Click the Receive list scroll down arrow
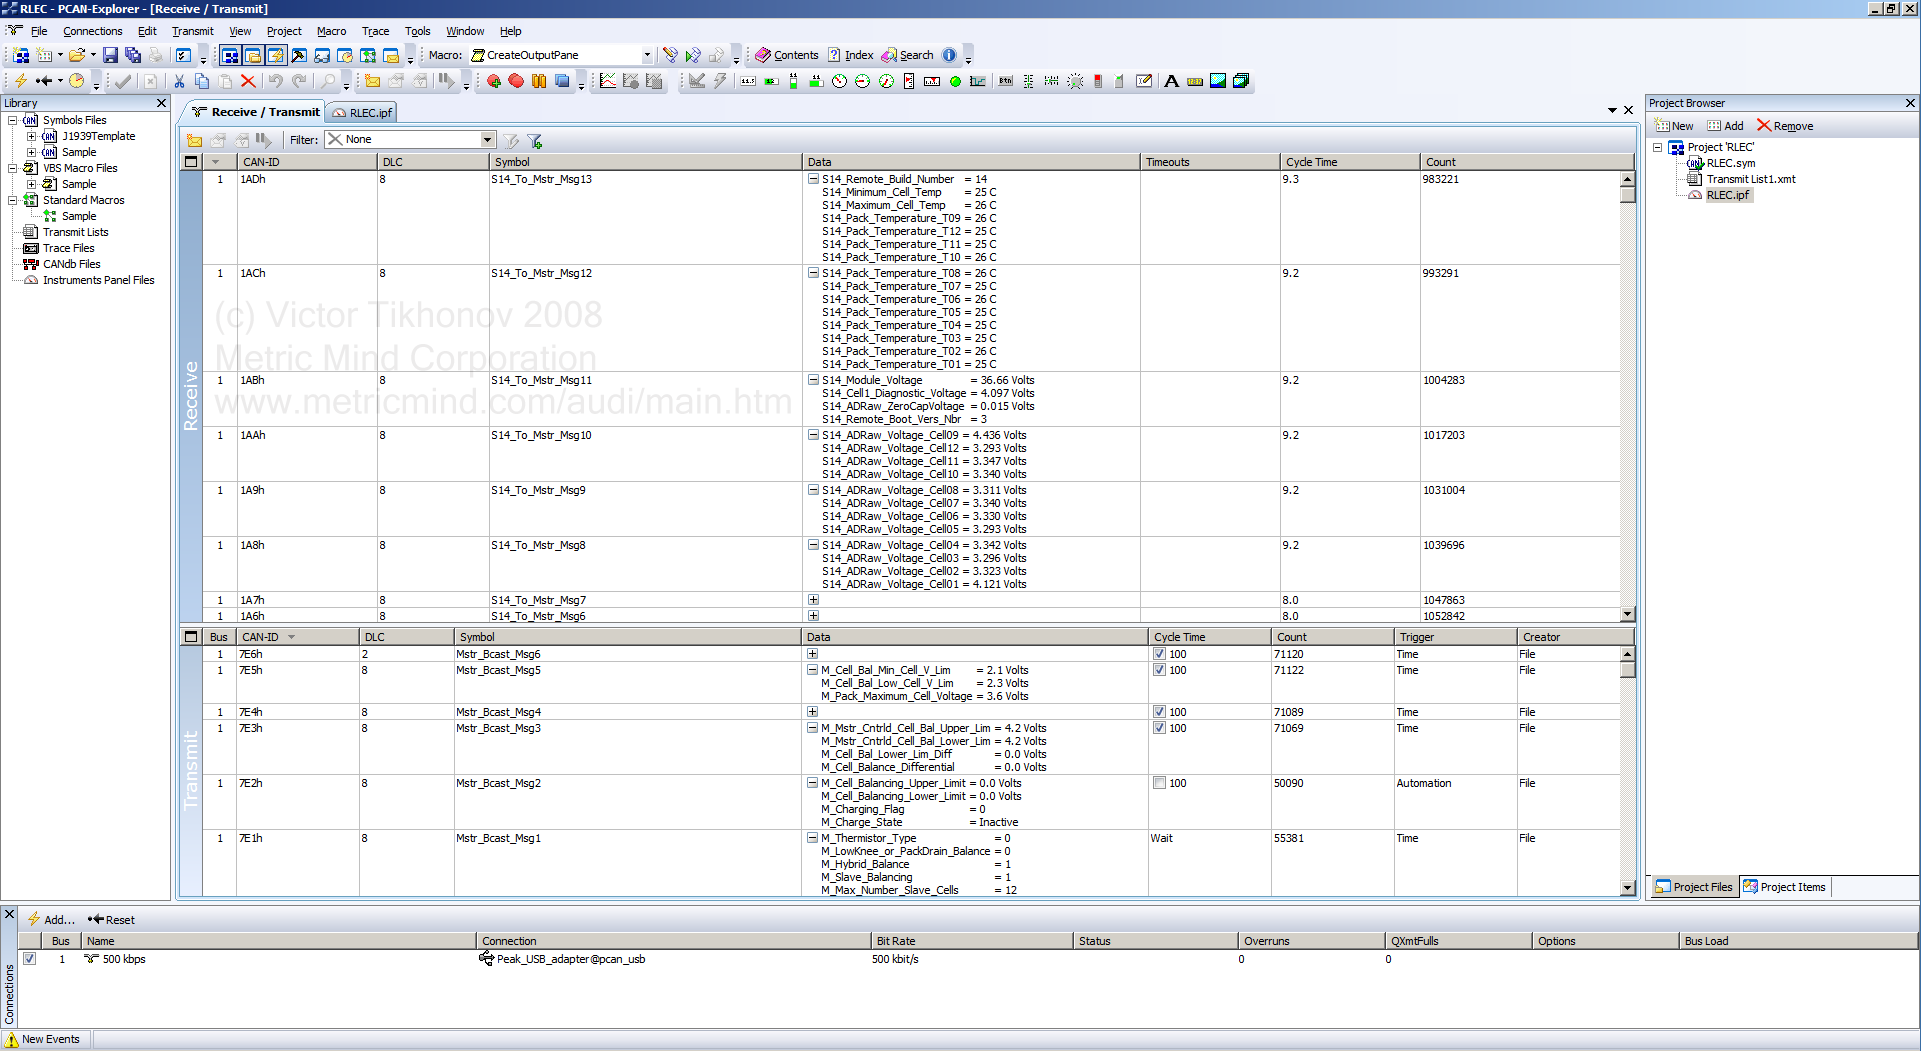This screenshot has height=1051, width=1921. click(1627, 614)
